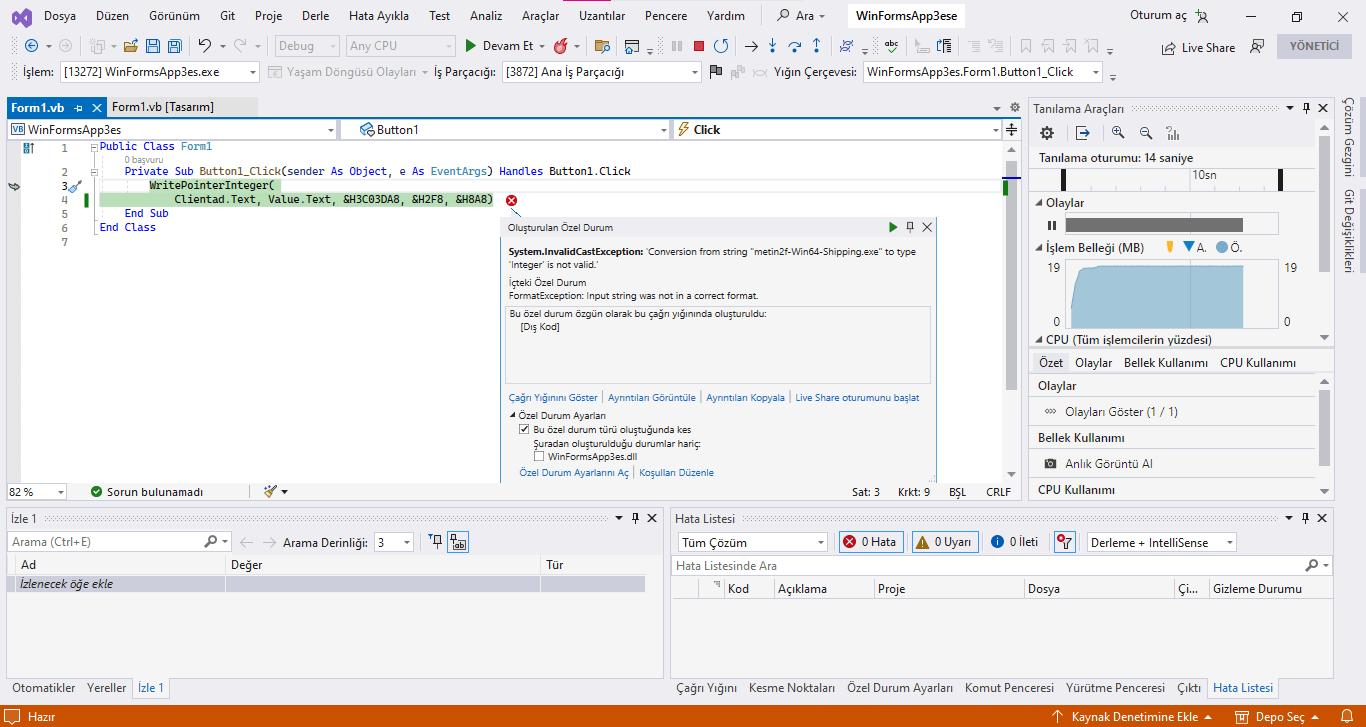Collapse the Özel Durum Ayarları section
The height and width of the screenshot is (727, 1366).
pyautogui.click(x=513, y=415)
